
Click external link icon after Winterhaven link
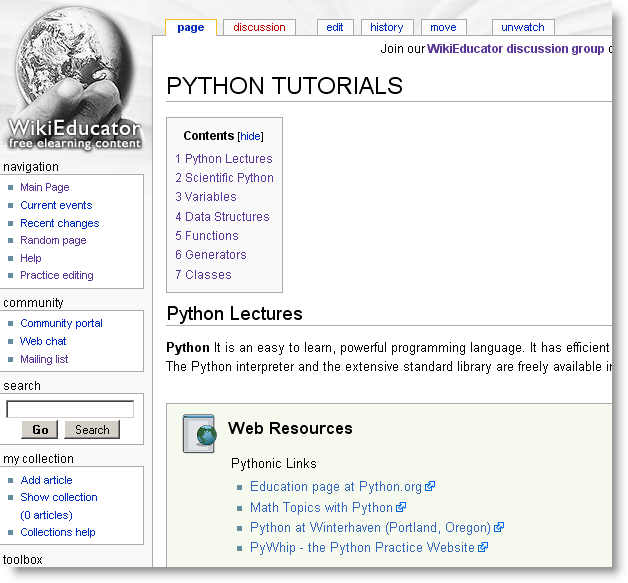[x=499, y=527]
